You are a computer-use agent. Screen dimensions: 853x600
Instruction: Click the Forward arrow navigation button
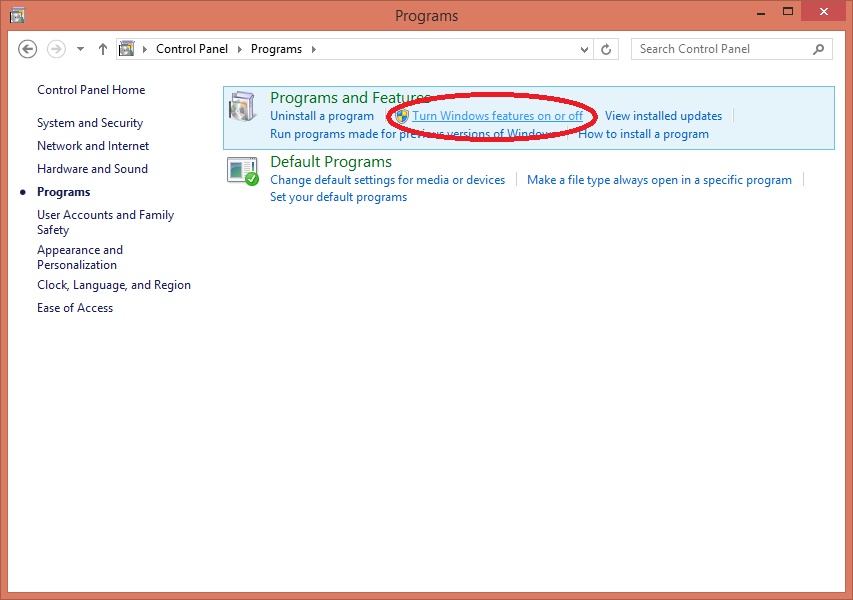click(x=56, y=49)
